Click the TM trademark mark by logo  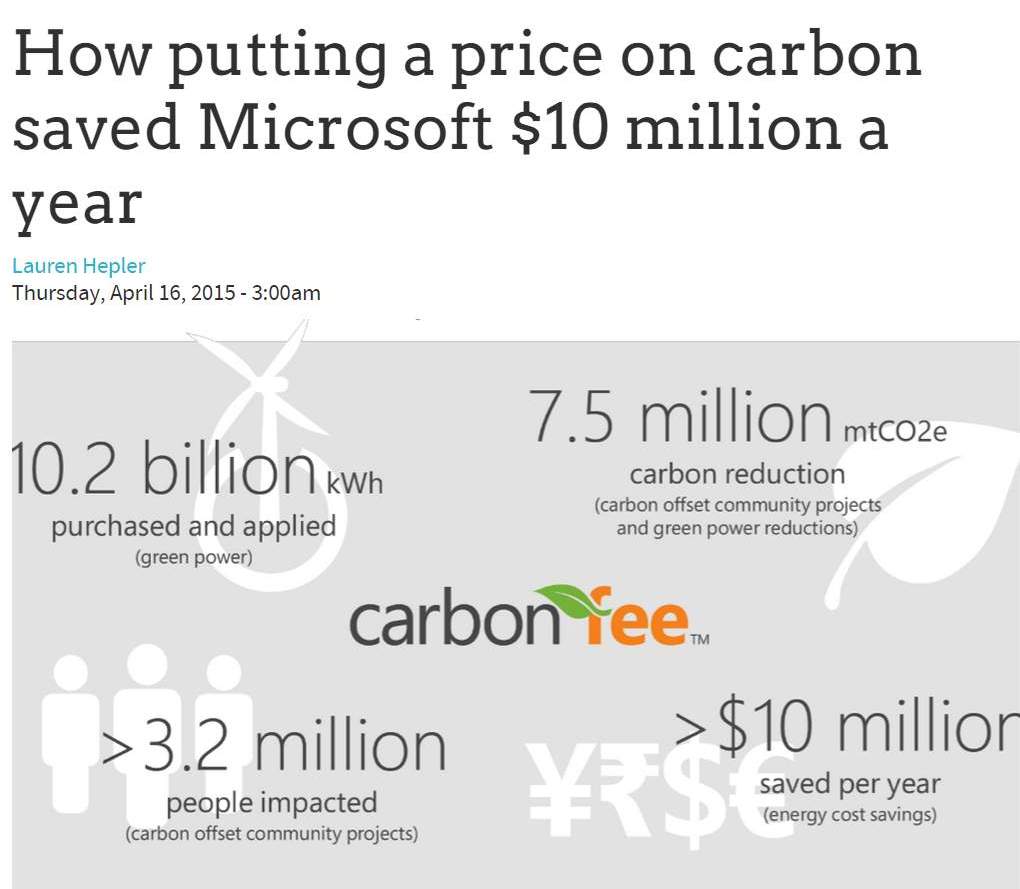click(700, 640)
